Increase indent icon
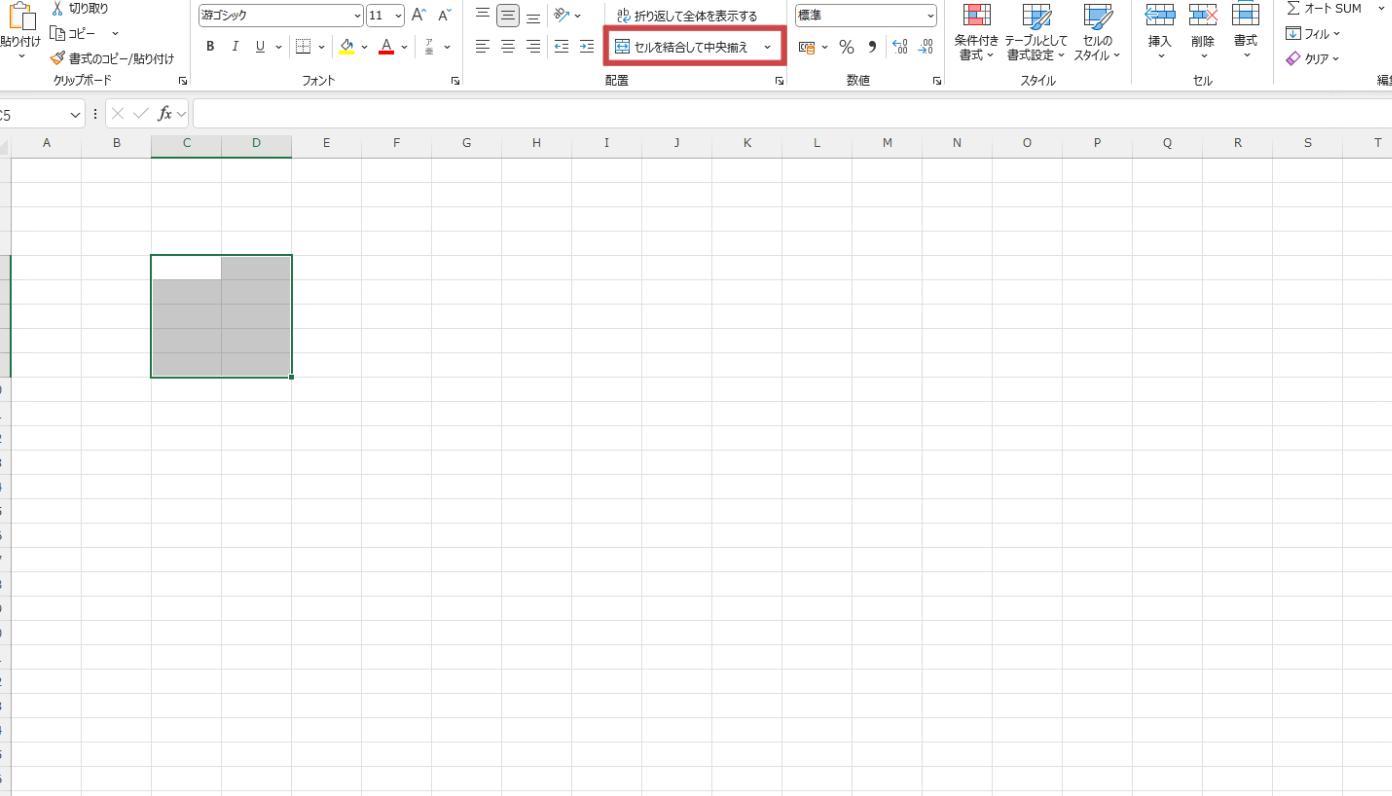 point(587,46)
